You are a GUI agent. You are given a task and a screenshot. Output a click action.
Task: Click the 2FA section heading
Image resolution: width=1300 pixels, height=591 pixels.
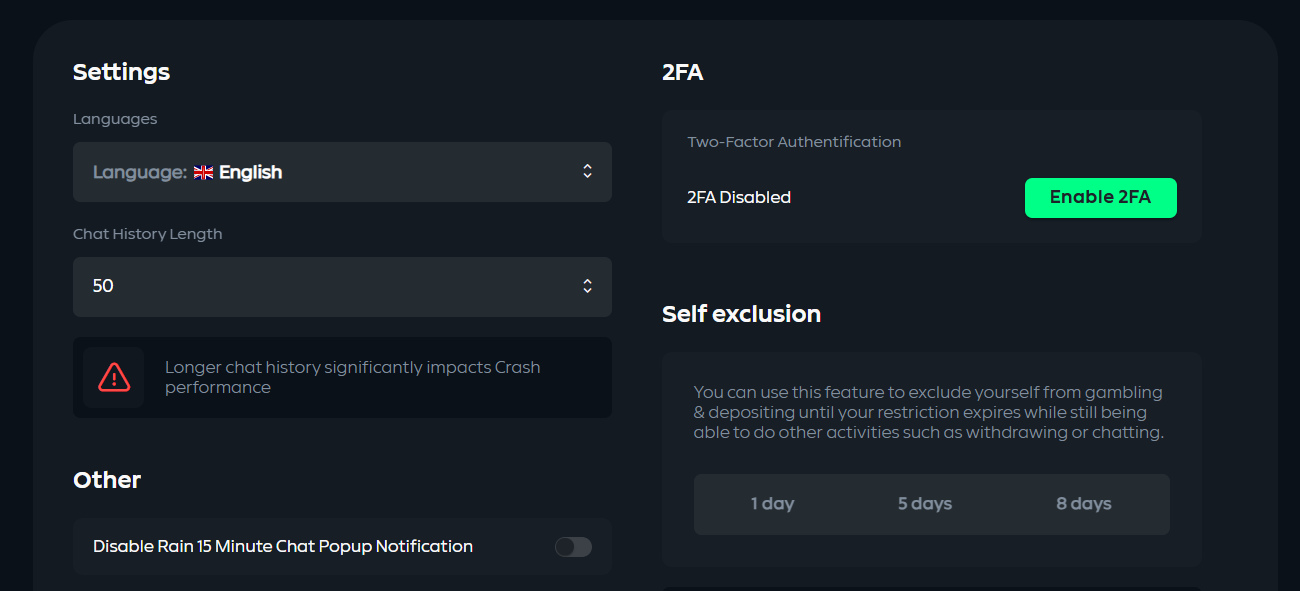click(682, 72)
